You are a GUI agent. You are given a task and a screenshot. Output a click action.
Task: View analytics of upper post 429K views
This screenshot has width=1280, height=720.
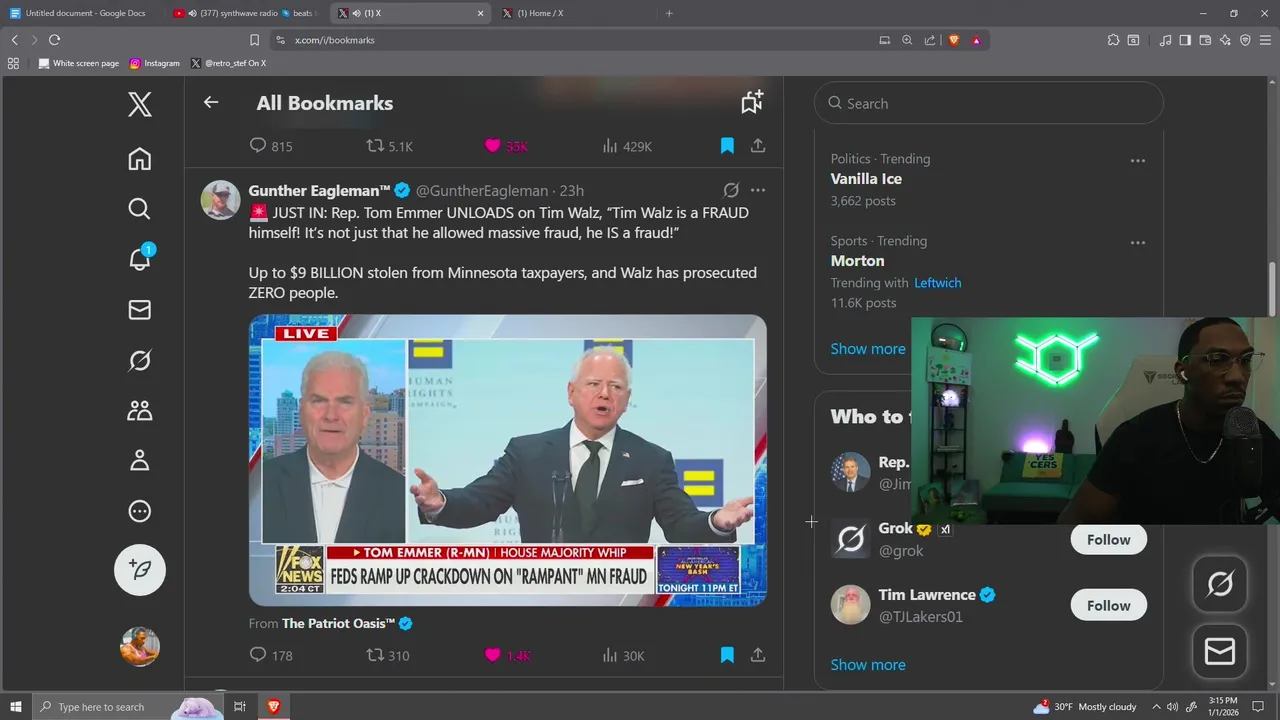(627, 146)
